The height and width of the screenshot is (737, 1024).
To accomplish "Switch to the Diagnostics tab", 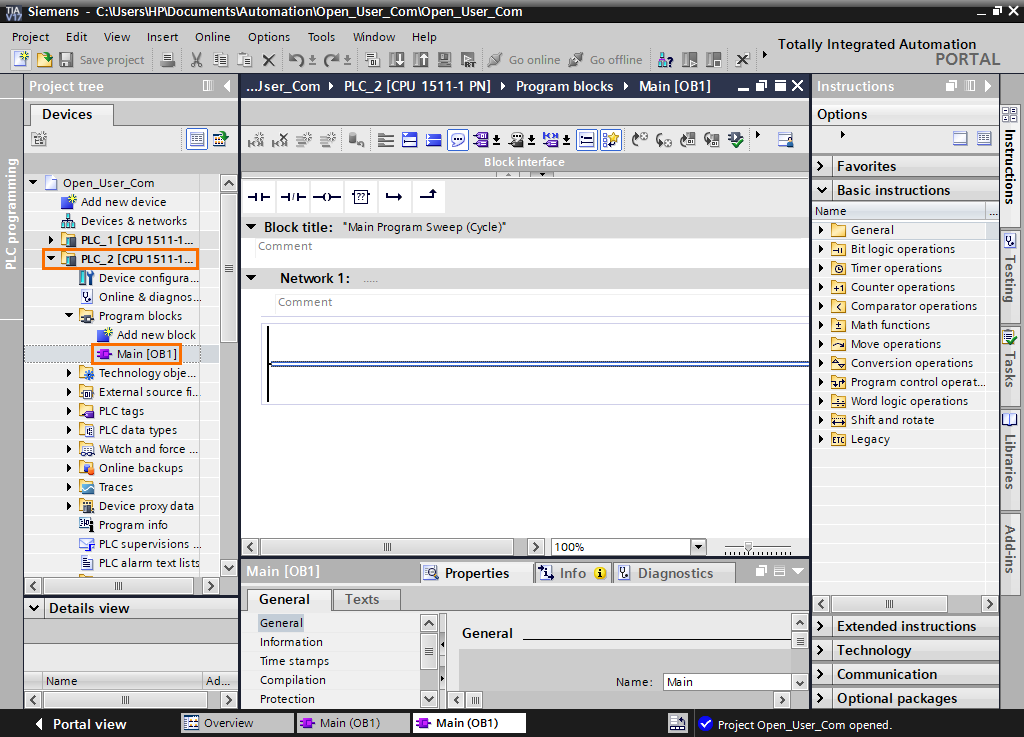I will coord(674,572).
